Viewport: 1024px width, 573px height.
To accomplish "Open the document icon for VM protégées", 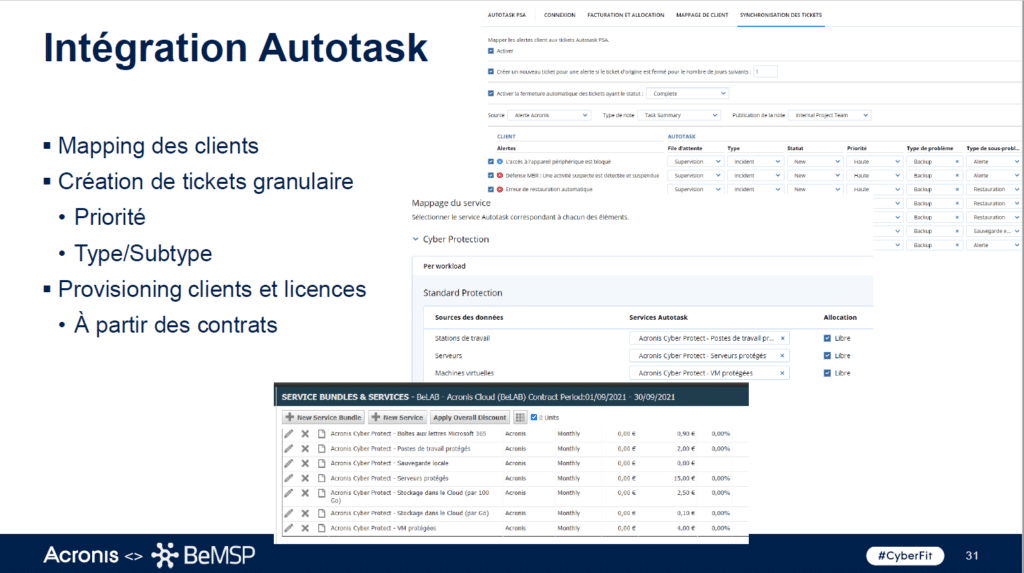I will tap(321, 528).
